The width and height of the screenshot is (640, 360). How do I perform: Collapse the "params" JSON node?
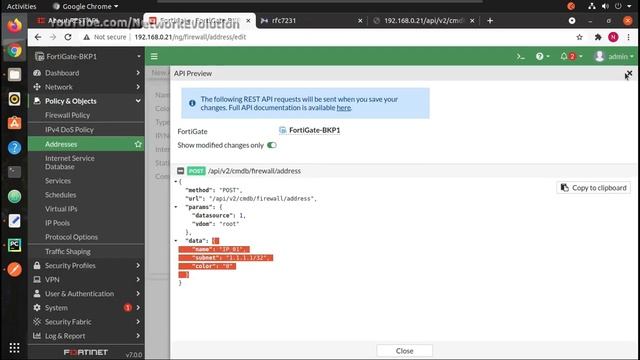click(176, 207)
